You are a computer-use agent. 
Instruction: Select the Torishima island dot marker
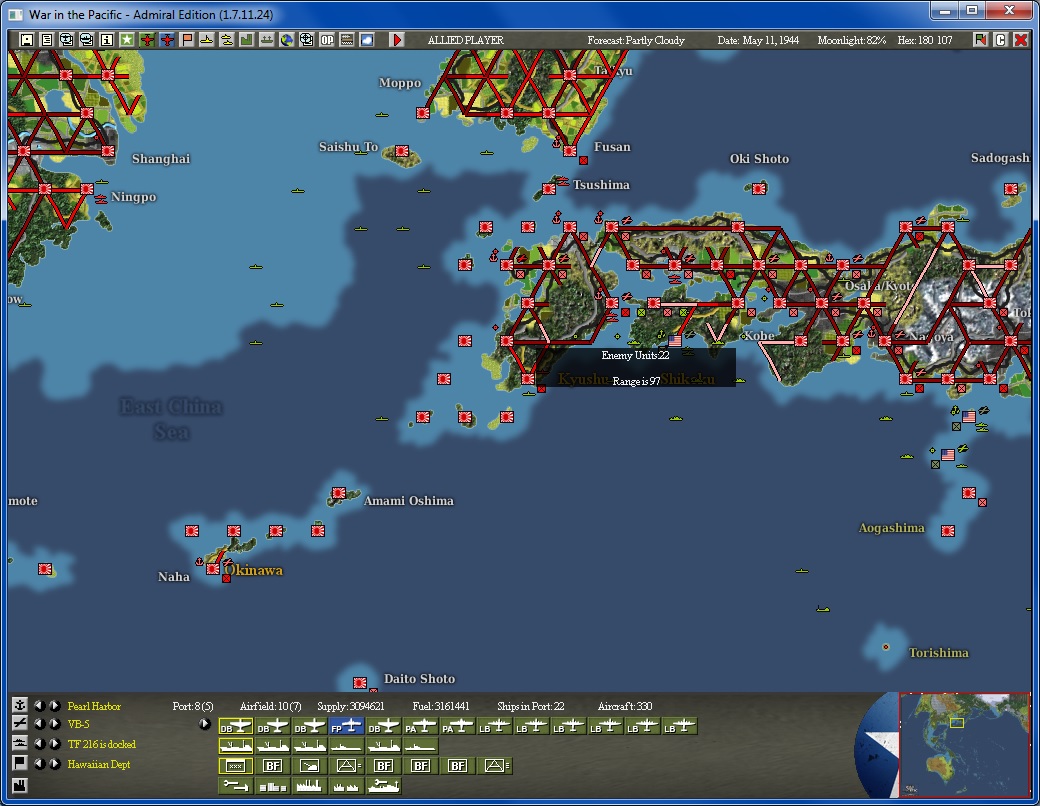pos(885,647)
